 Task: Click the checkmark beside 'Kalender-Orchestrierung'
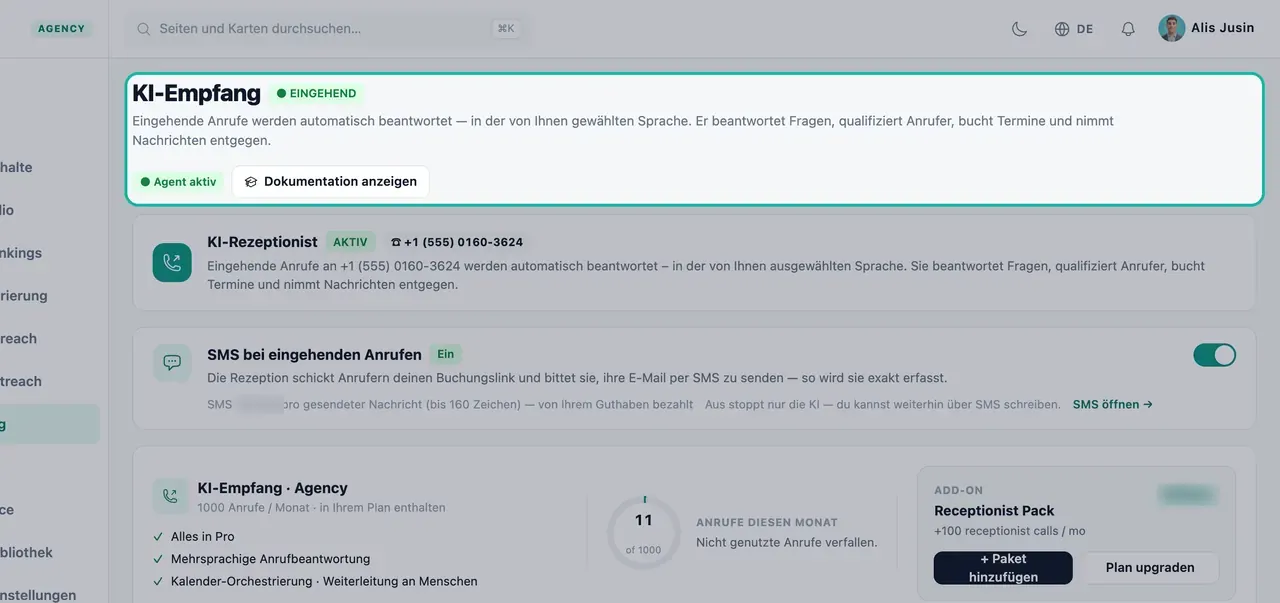(158, 581)
